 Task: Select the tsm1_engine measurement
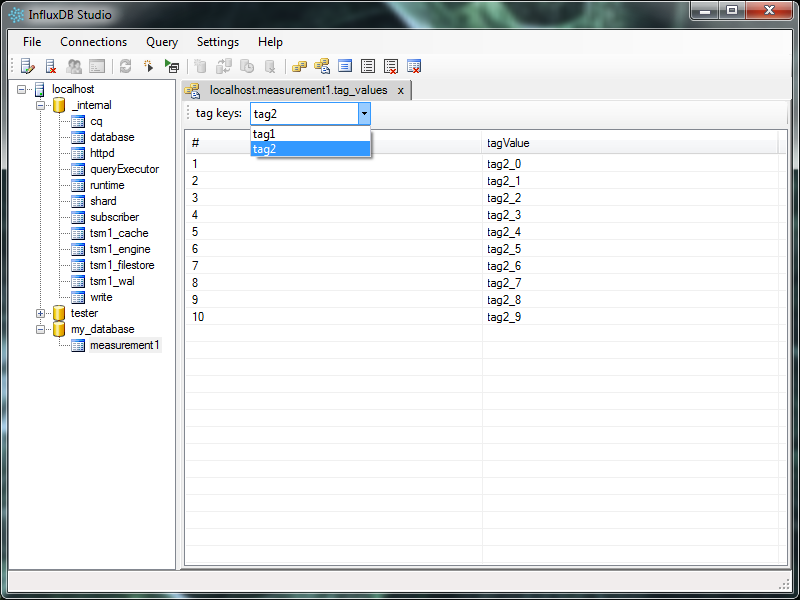tap(120, 249)
